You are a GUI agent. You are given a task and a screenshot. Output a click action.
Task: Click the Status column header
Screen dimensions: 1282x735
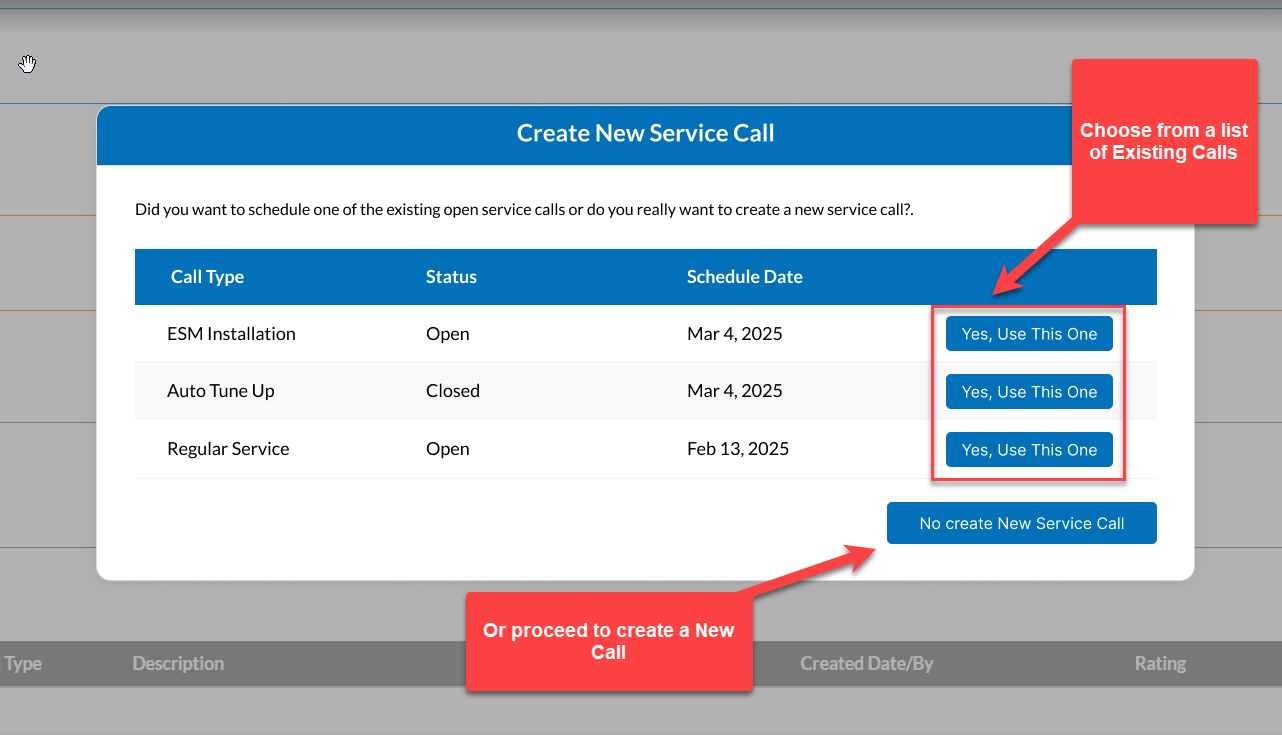point(451,277)
